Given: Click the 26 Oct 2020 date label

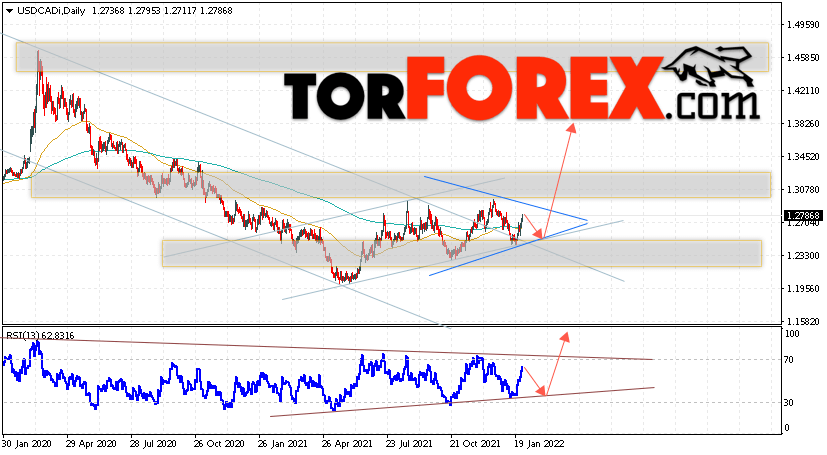Looking at the screenshot, I should (219, 444).
